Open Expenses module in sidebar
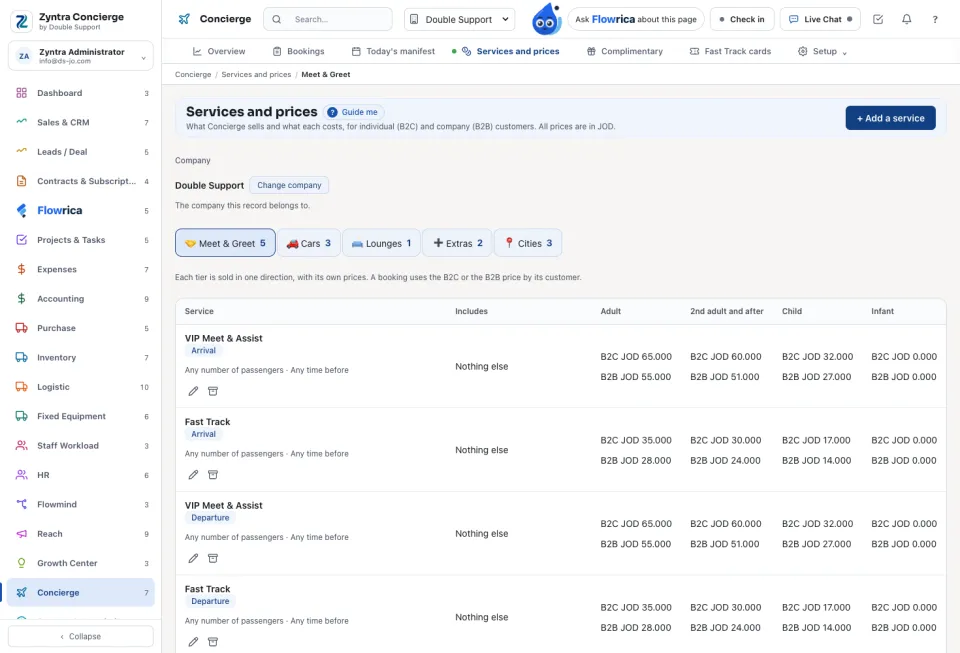Screen dimensions: 960x653 pos(81,269)
